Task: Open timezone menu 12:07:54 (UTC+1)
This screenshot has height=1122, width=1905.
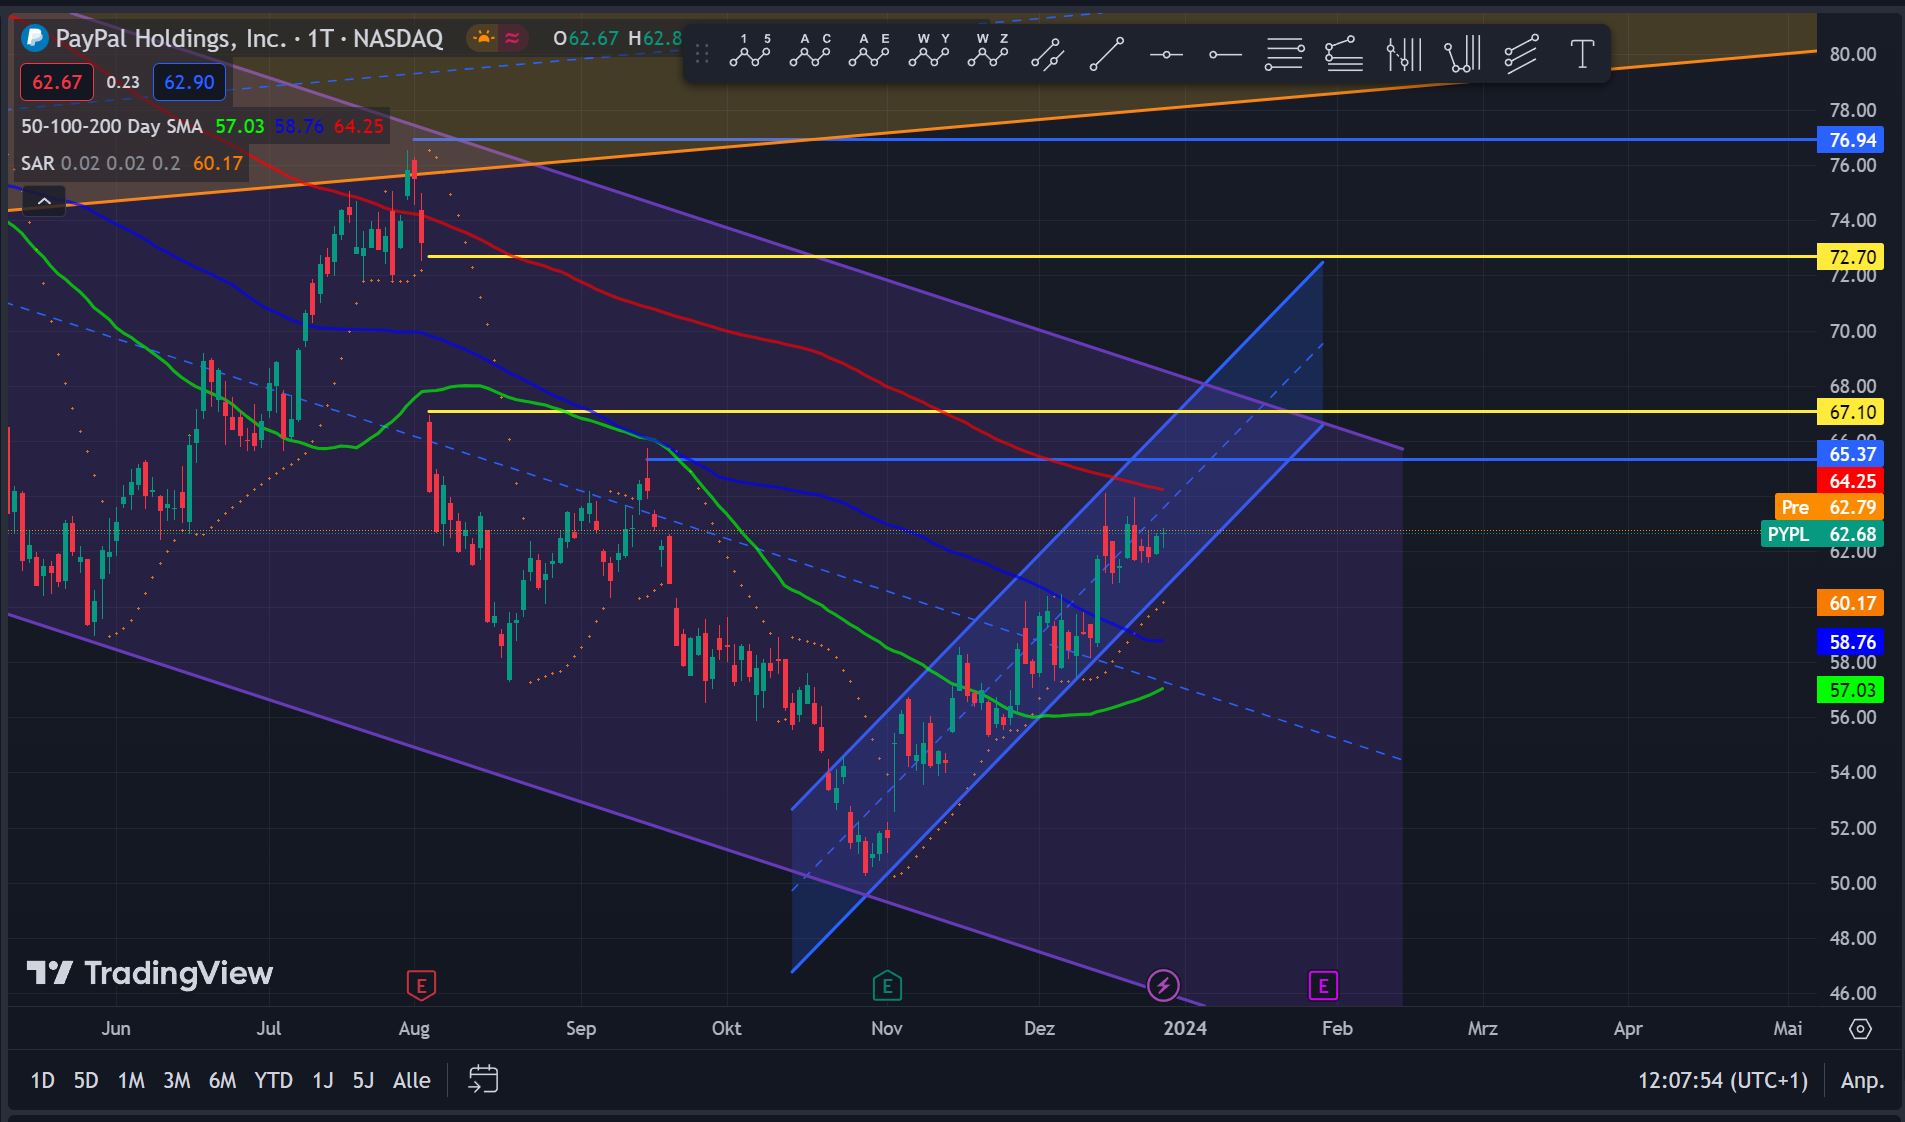Action: [1722, 1080]
